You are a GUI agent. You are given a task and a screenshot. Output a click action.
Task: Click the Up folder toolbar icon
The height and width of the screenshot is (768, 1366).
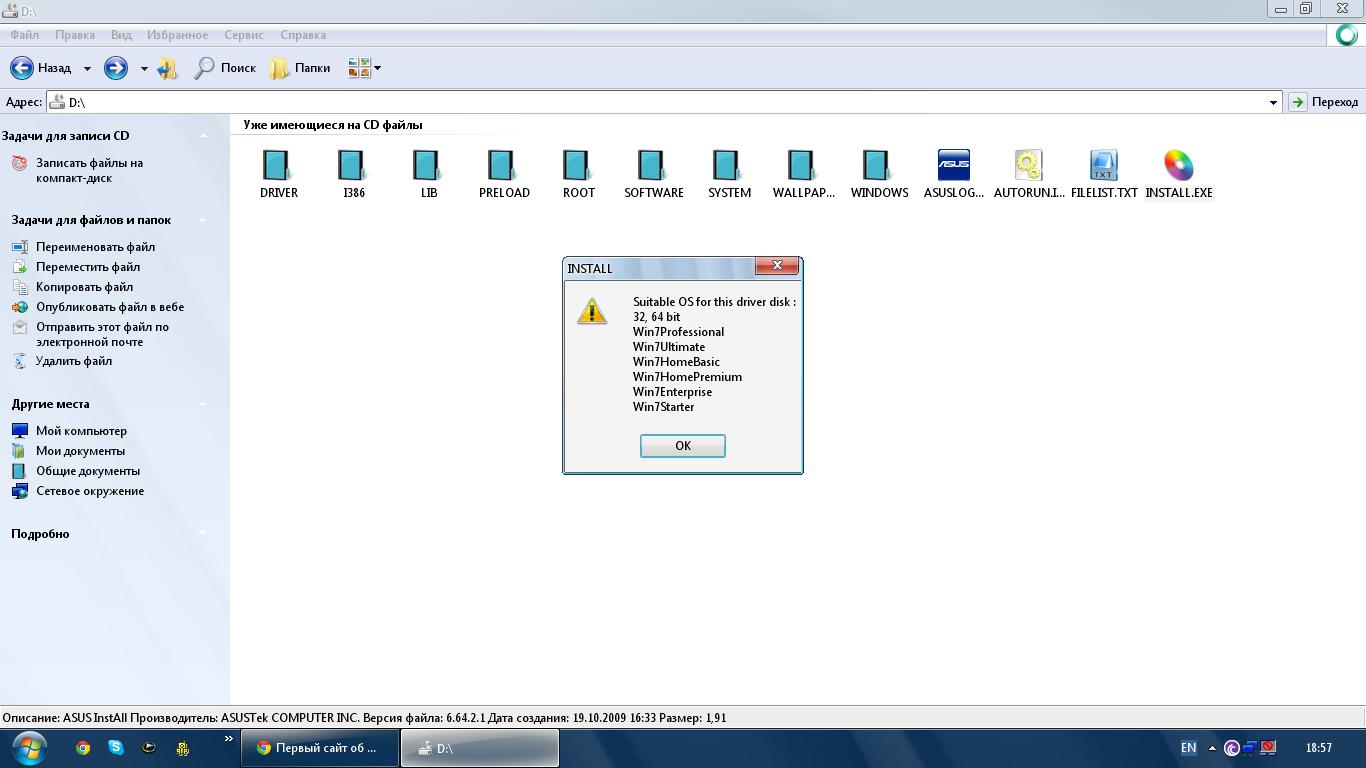[168, 68]
